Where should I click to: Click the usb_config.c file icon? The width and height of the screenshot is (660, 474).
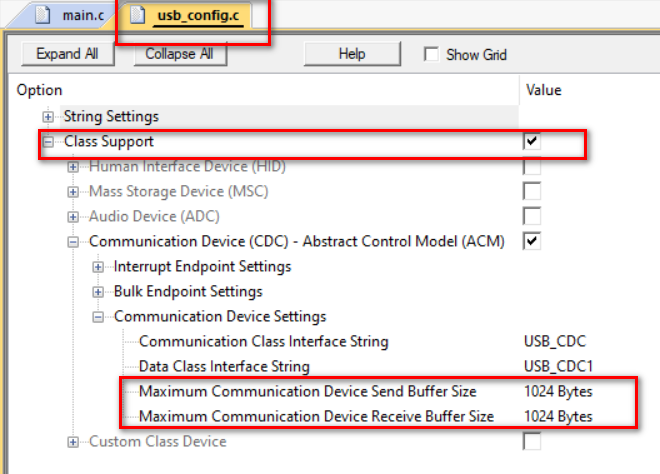(x=137, y=15)
